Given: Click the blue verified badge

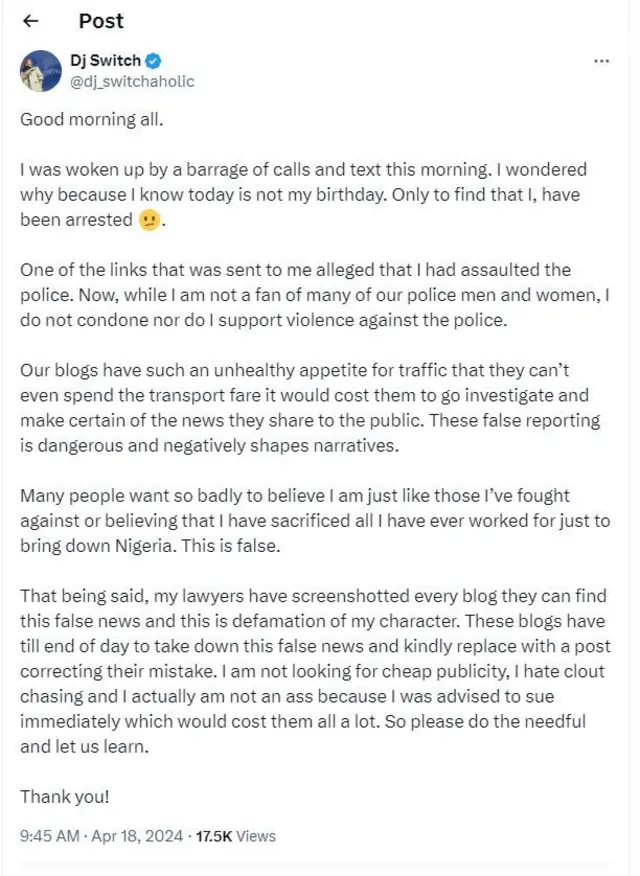Looking at the screenshot, I should click(155, 61).
